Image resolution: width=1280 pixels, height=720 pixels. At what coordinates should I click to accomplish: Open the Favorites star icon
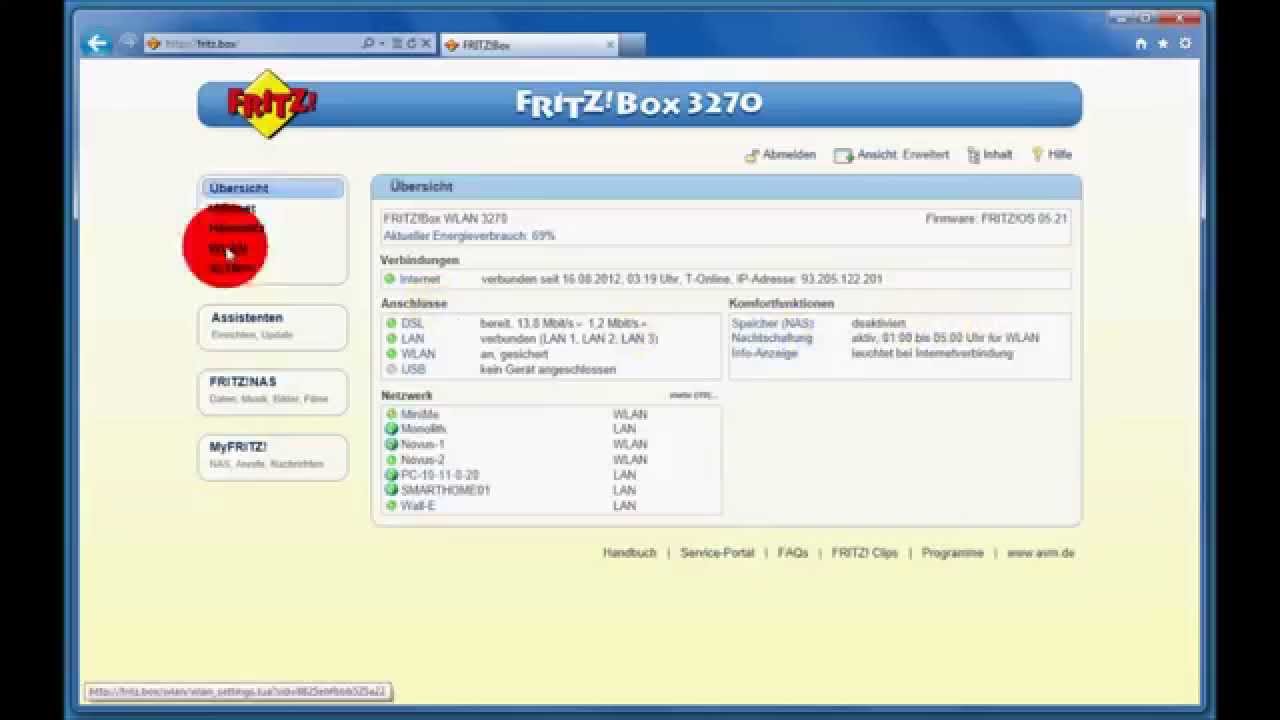(1163, 44)
